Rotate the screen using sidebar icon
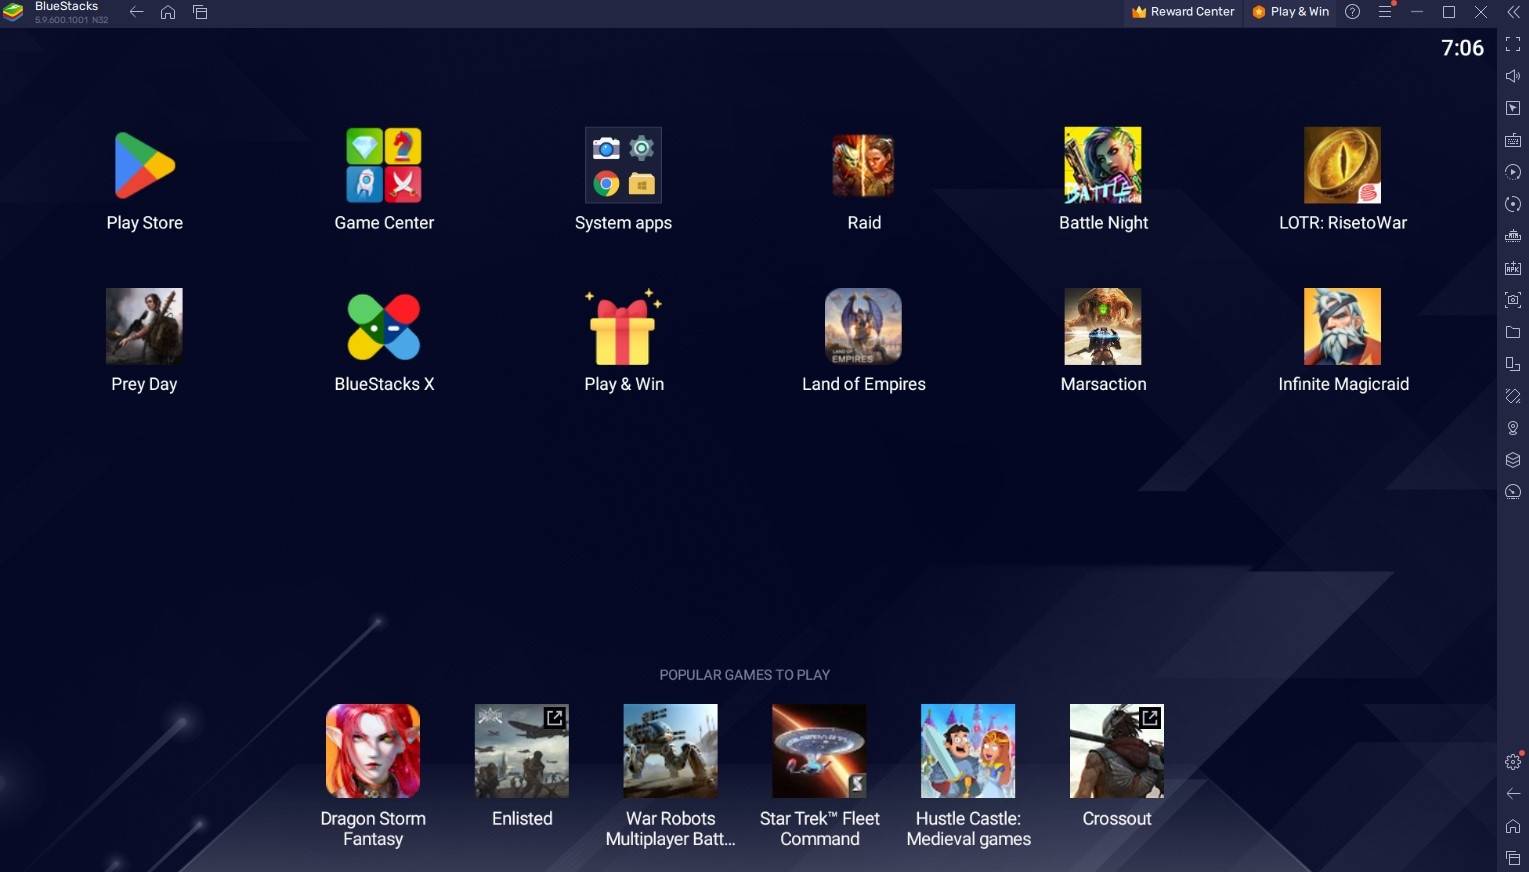The height and width of the screenshot is (872, 1529). pos(1513,396)
